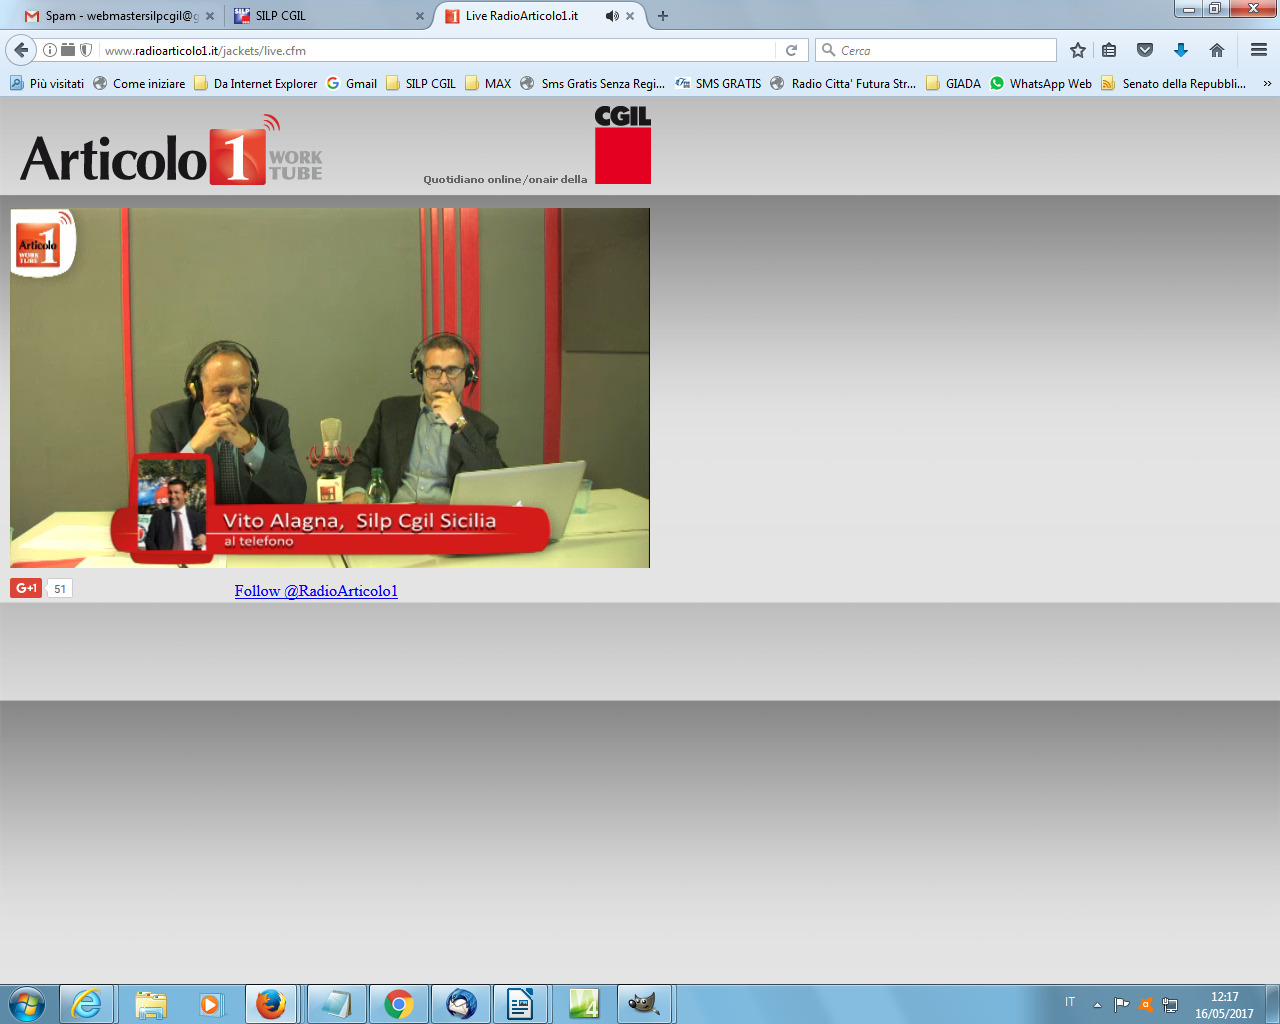The height and width of the screenshot is (1024, 1280).
Task: Open a new tab with plus button
Action: coord(663,16)
